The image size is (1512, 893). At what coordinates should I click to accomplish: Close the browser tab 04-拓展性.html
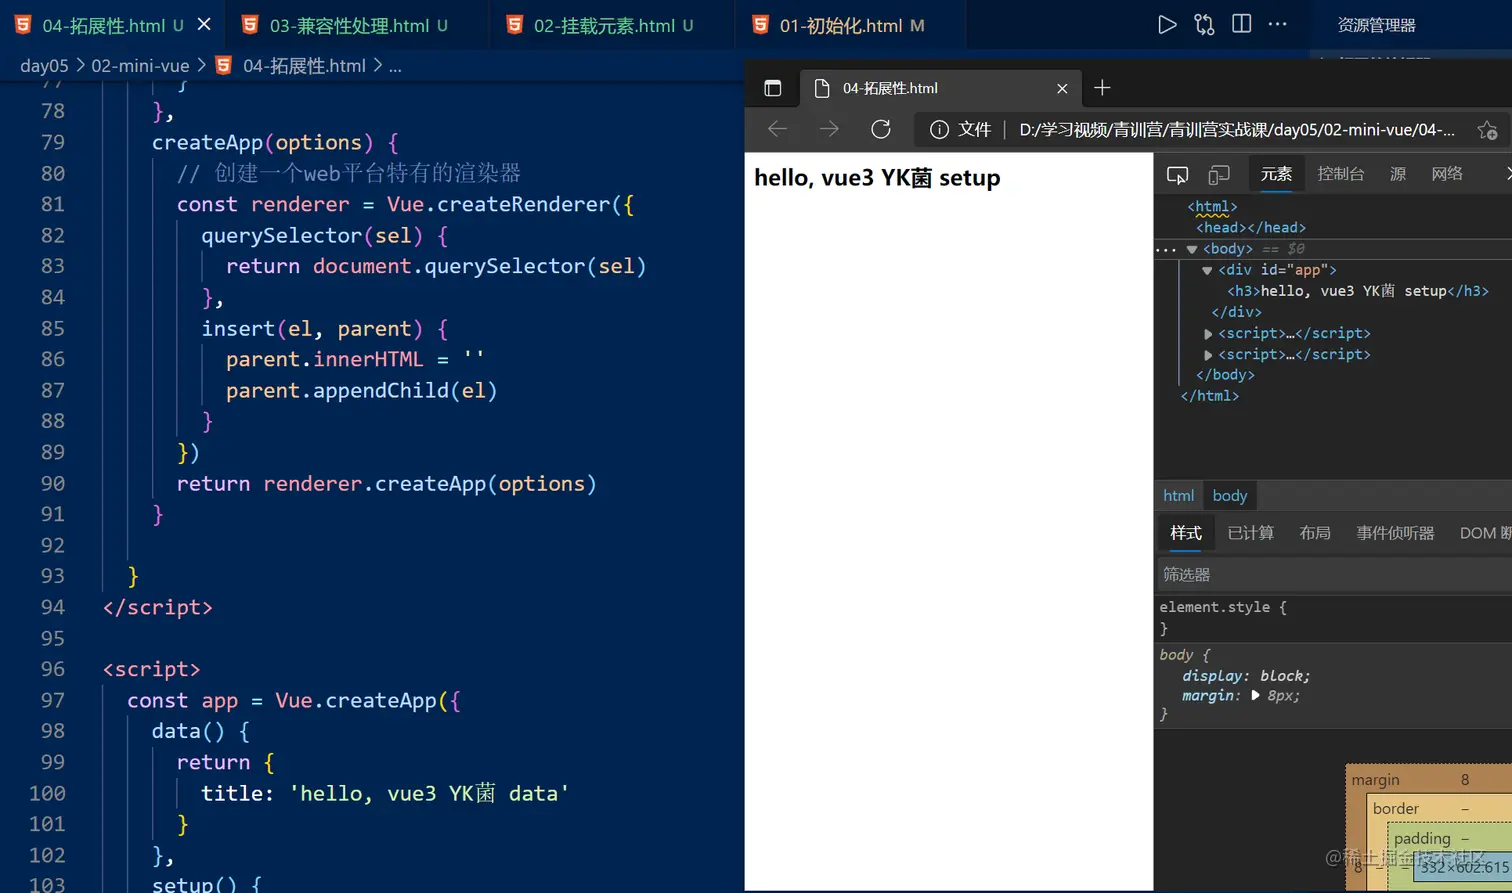point(1062,88)
